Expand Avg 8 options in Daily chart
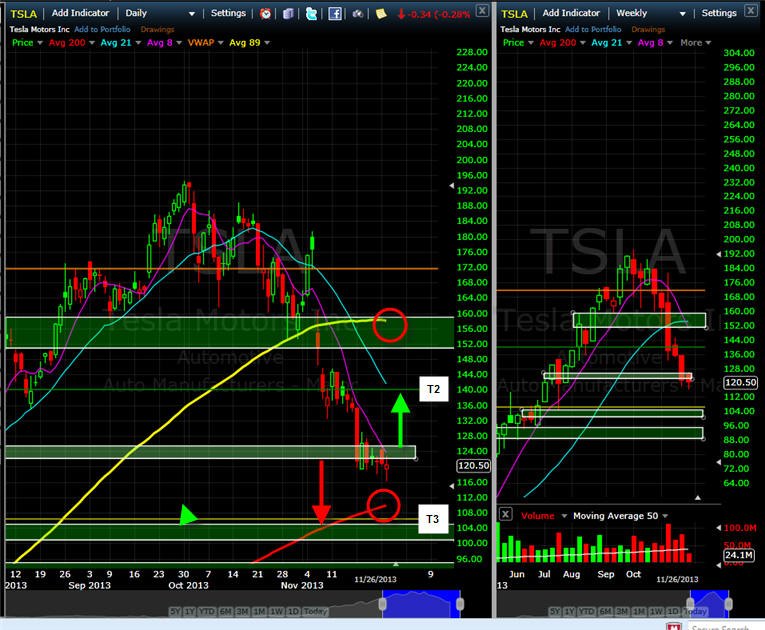The width and height of the screenshot is (765, 630). 179,43
